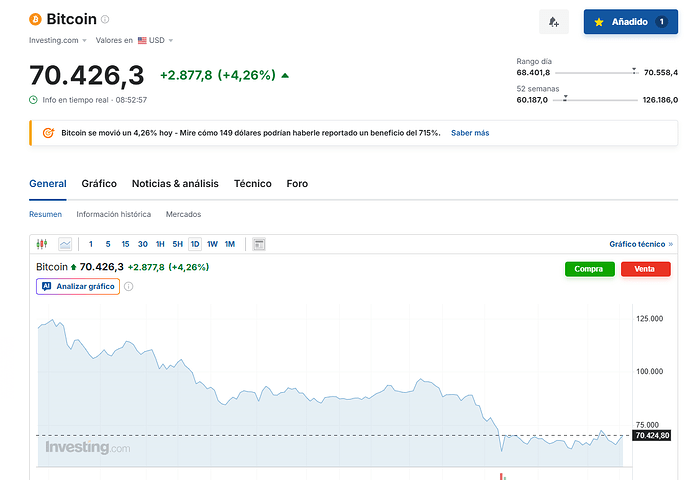Open Información histórica sub-tab

coord(114,214)
